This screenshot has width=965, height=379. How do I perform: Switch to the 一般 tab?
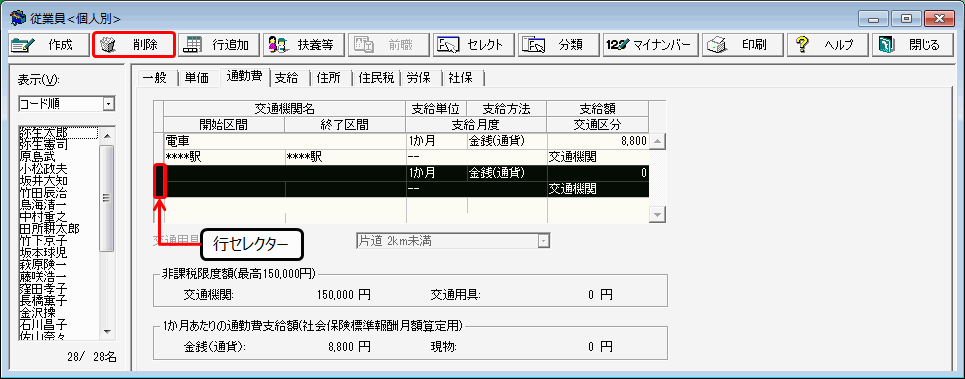[x=154, y=78]
